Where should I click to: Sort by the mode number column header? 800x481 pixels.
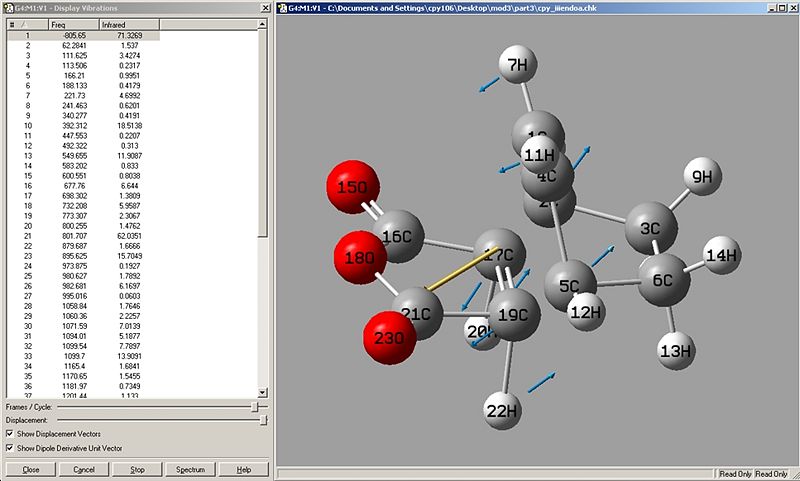coord(28,24)
